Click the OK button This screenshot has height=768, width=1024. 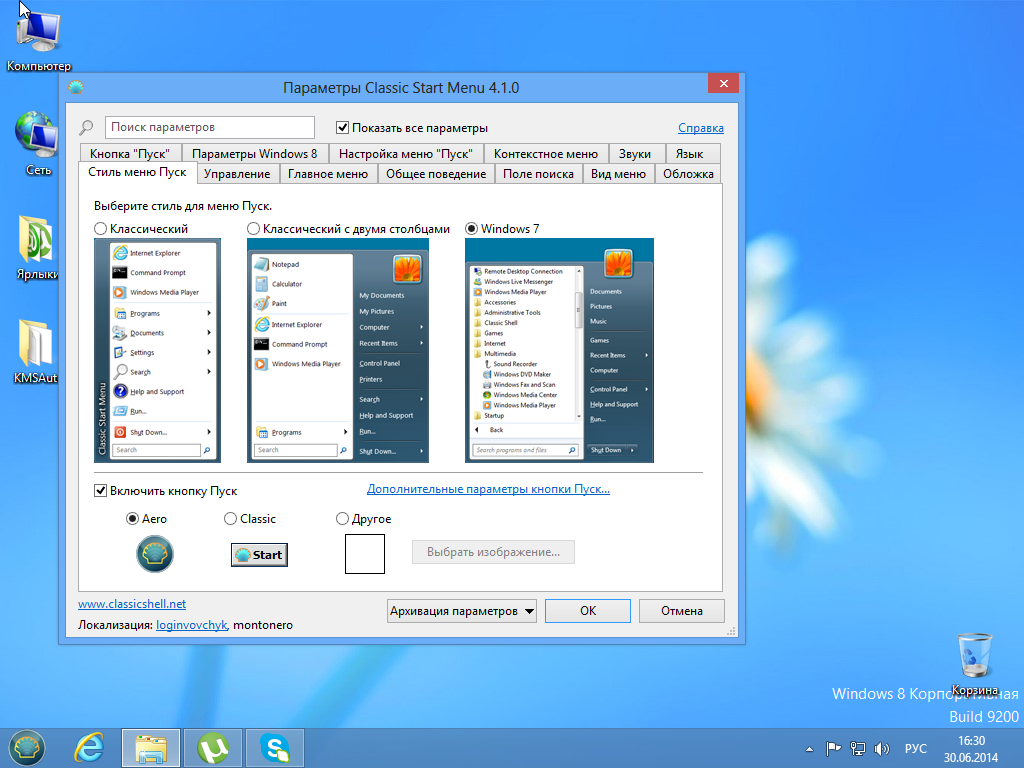[x=588, y=611]
